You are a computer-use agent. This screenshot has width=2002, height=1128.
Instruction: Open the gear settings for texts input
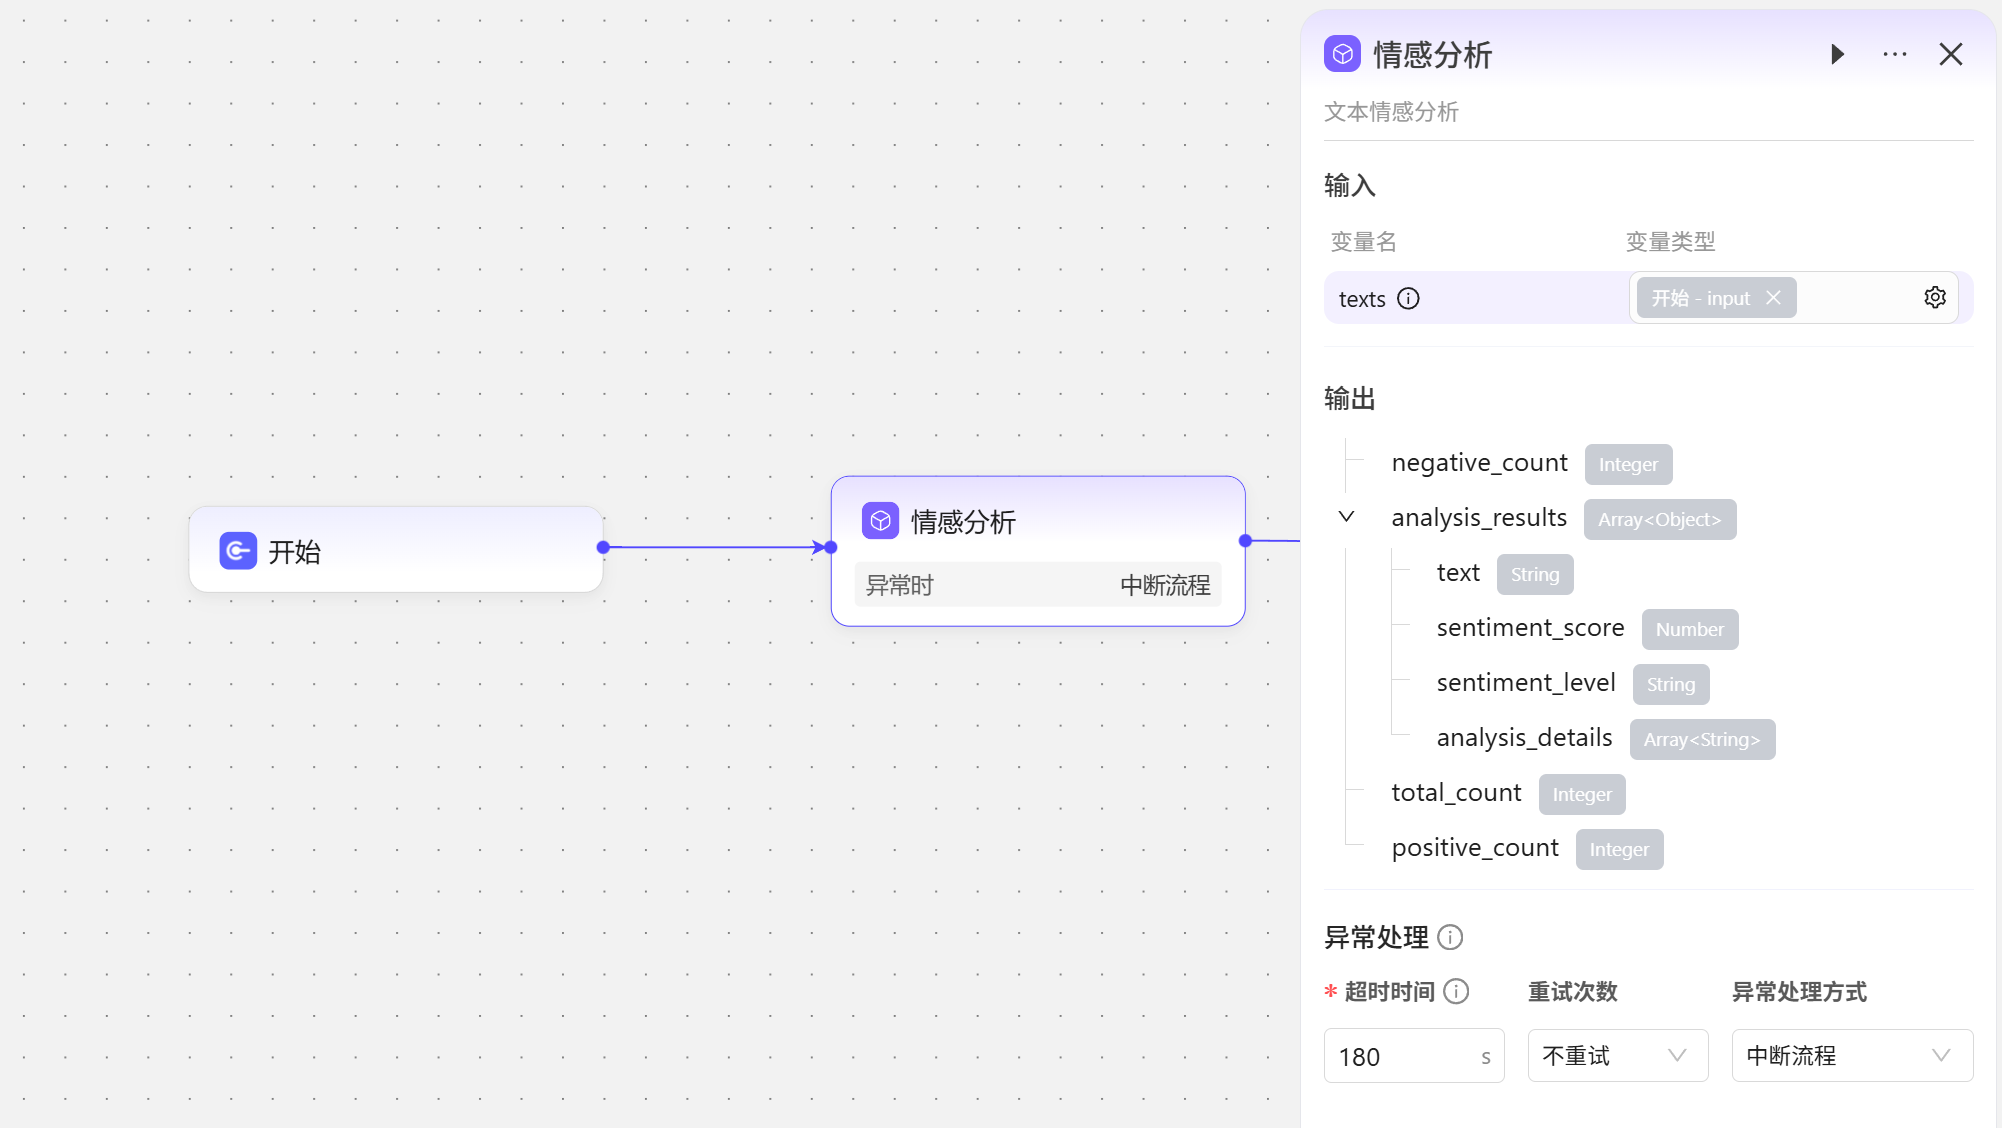(1934, 298)
